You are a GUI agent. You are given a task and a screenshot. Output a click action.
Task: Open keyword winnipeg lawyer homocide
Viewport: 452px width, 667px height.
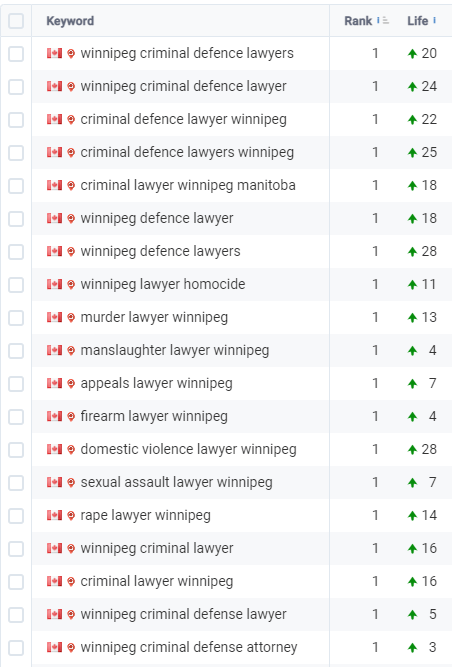163,284
